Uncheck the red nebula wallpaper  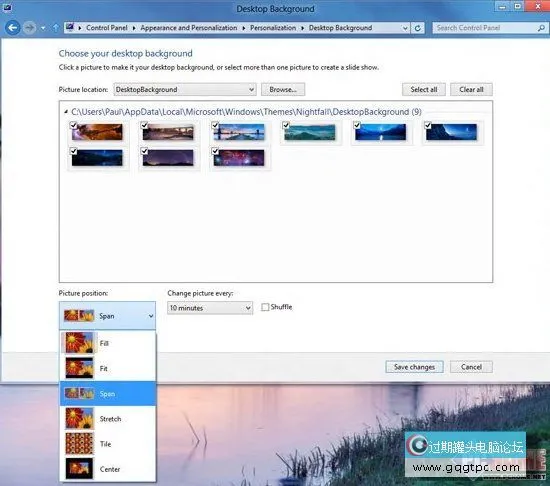215,151
